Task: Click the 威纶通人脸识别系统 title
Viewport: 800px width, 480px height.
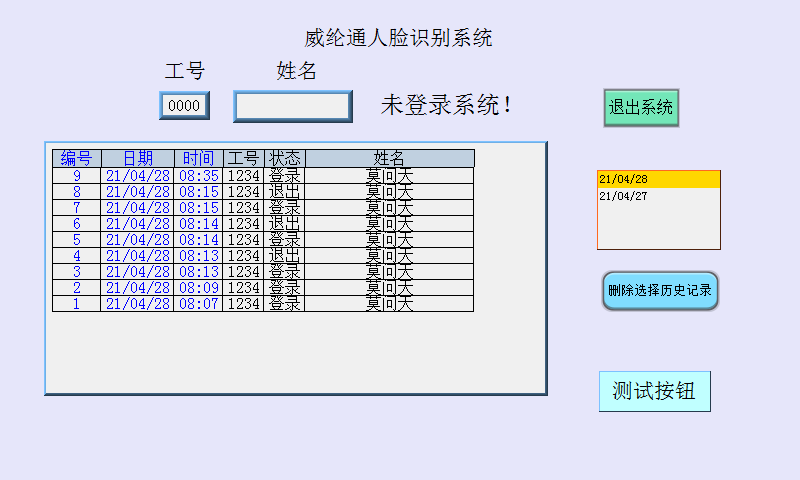Action: click(398, 39)
